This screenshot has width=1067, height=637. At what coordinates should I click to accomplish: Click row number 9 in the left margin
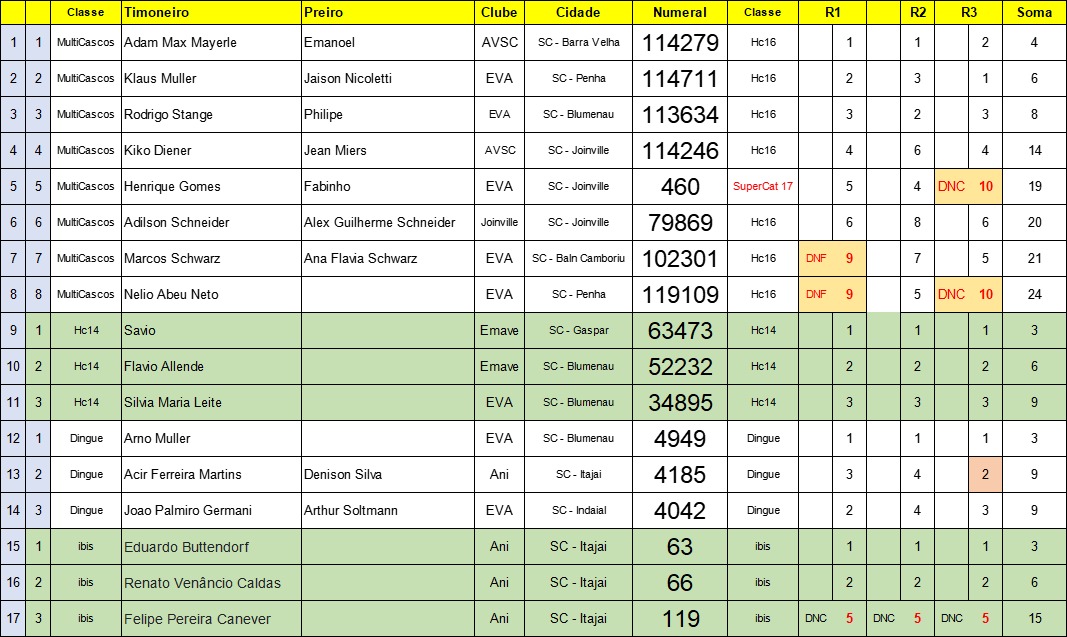pyautogui.click(x=12, y=331)
